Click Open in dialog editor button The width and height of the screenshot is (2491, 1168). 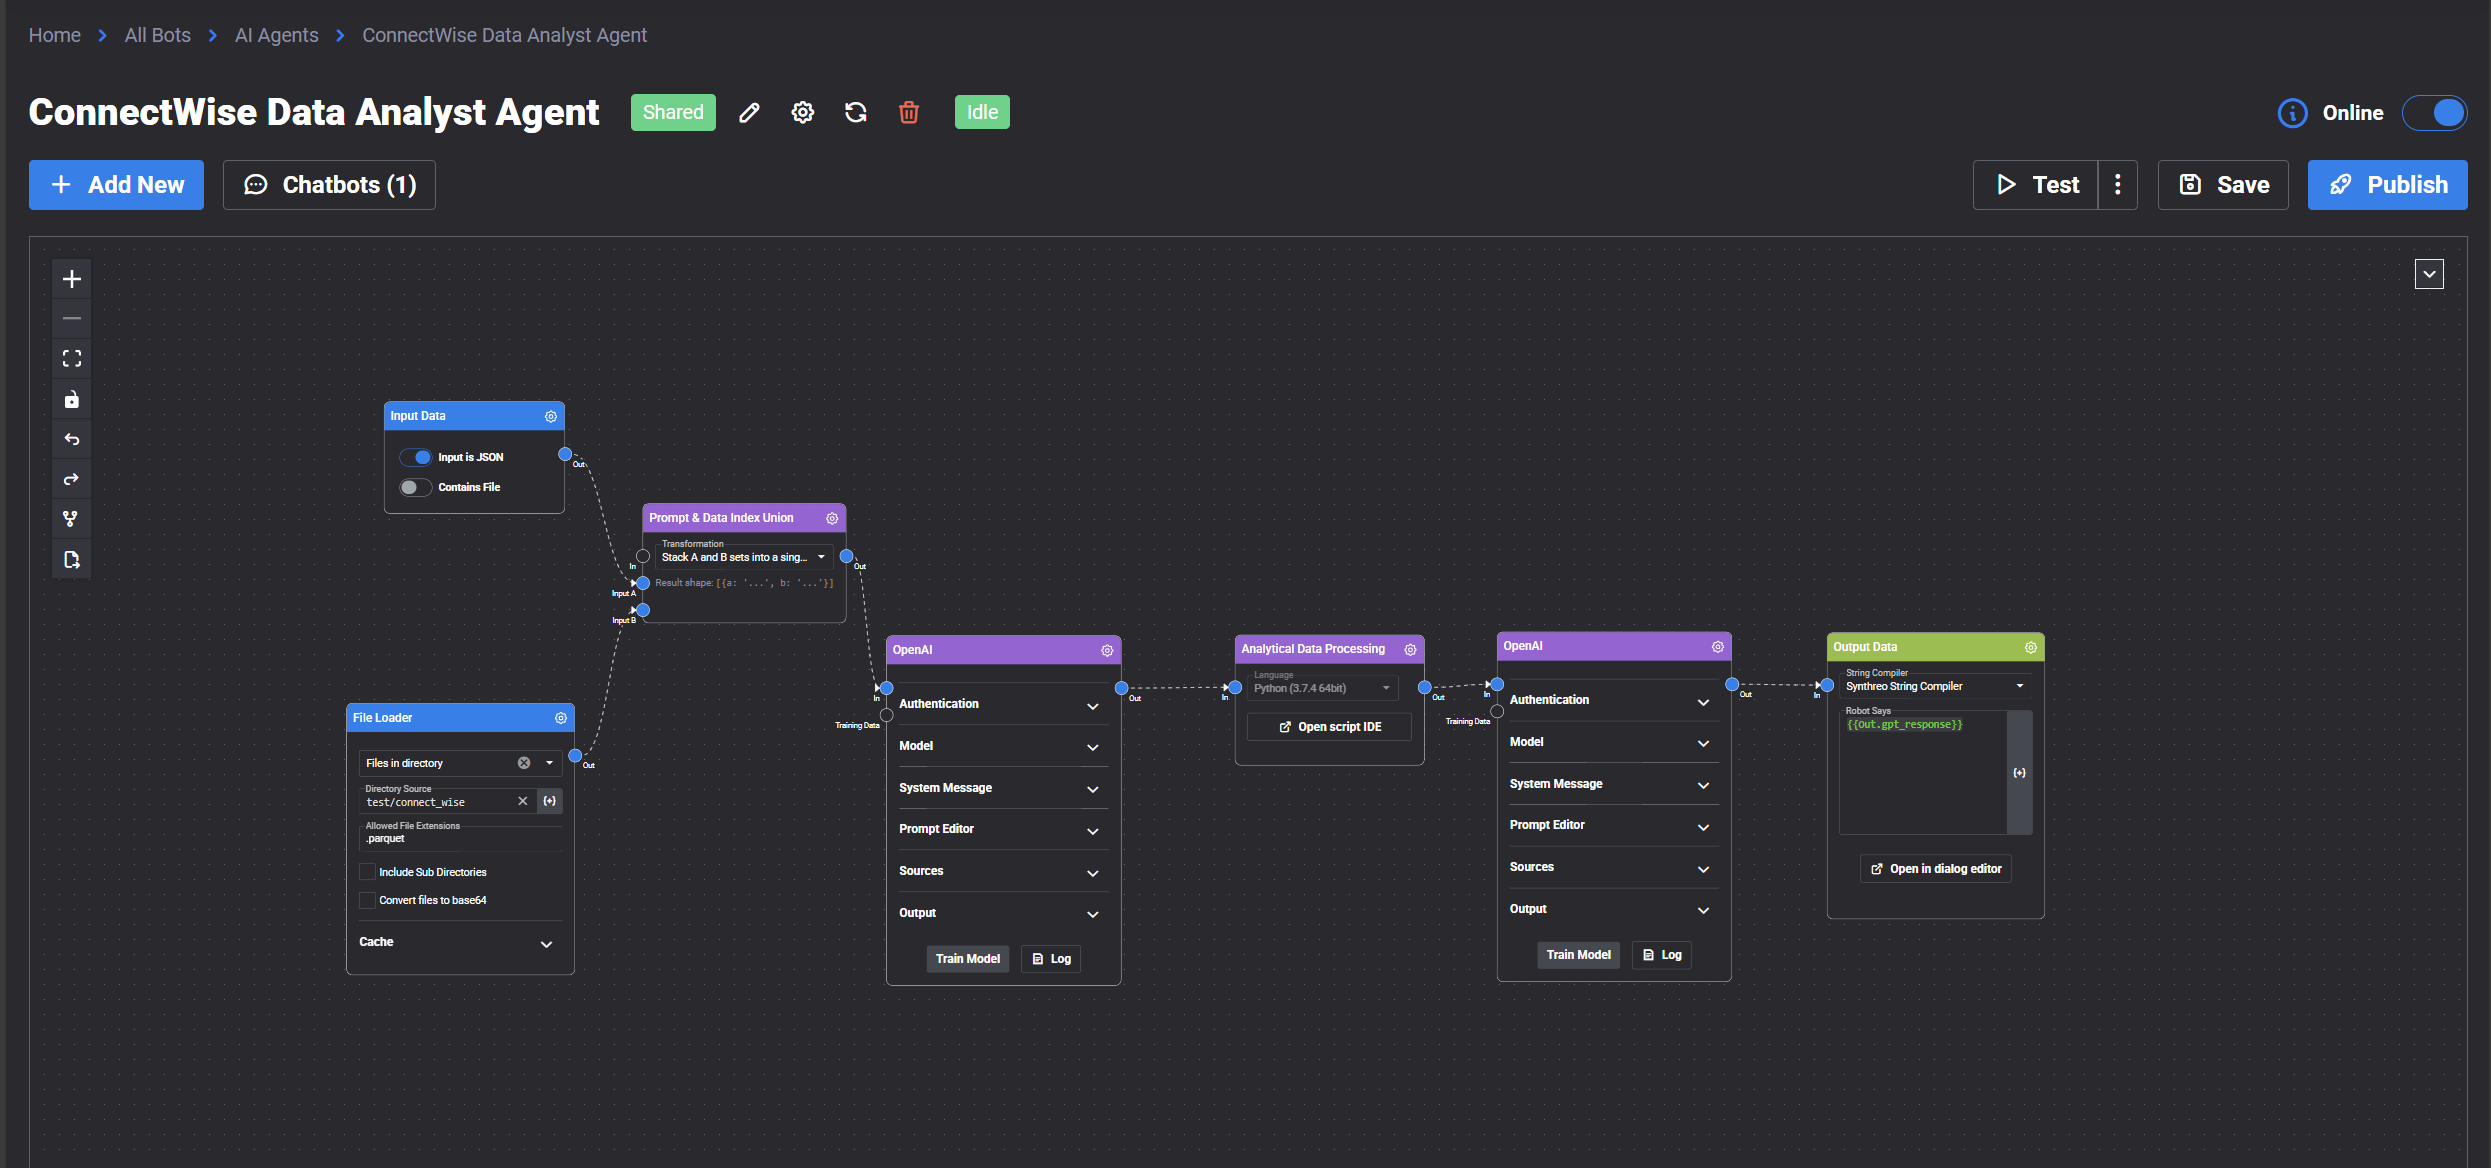(x=1936, y=869)
